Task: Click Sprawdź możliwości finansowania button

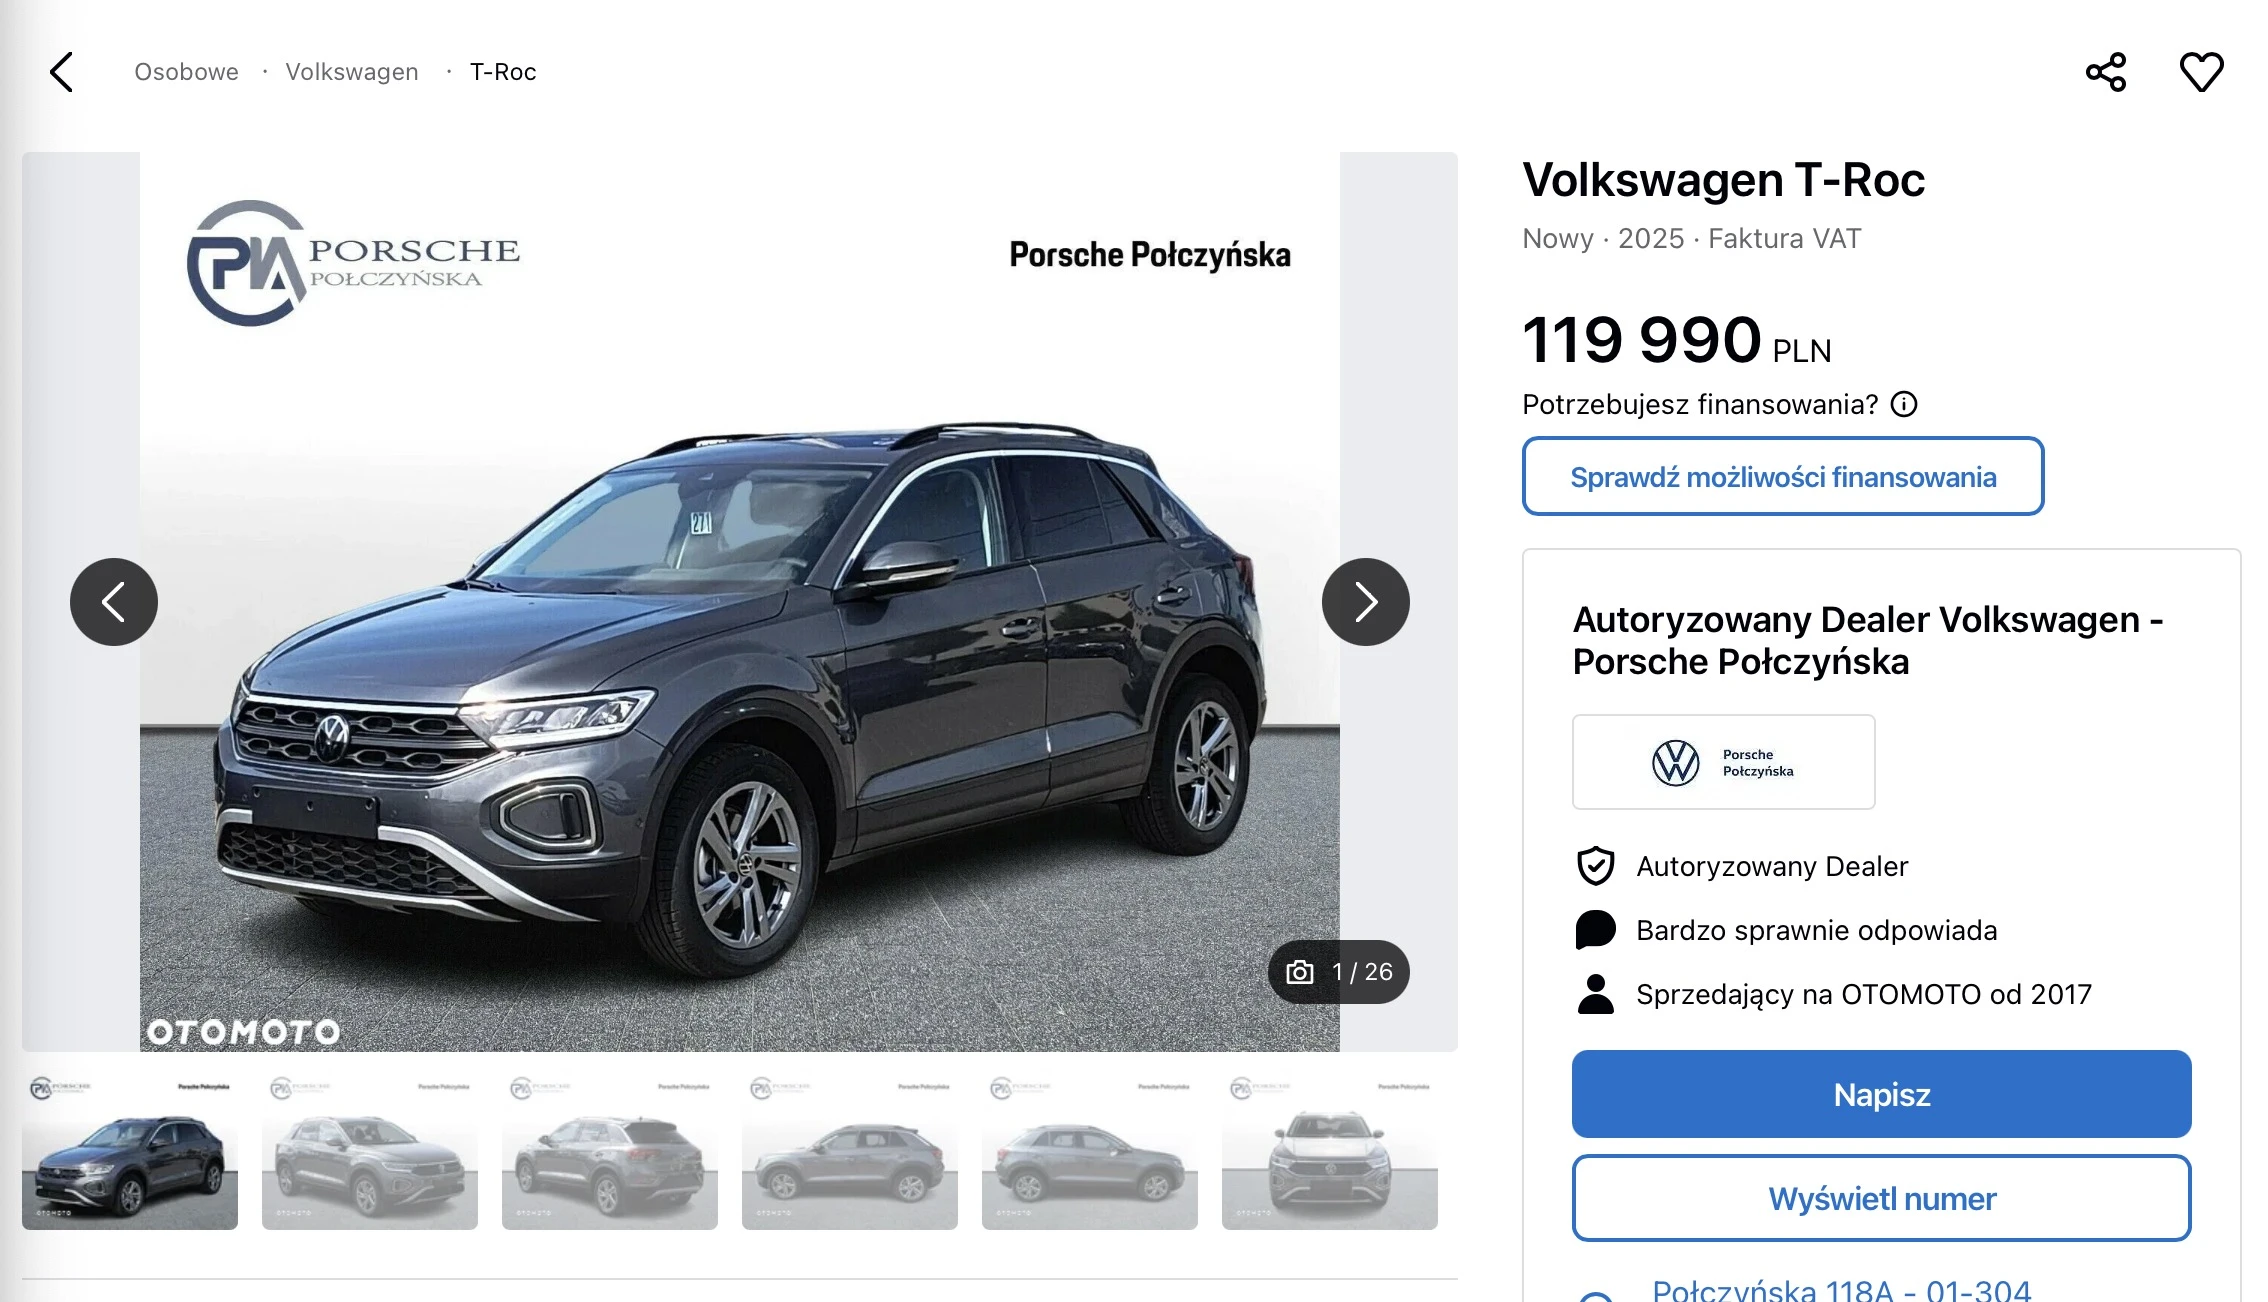Action: pos(1783,476)
